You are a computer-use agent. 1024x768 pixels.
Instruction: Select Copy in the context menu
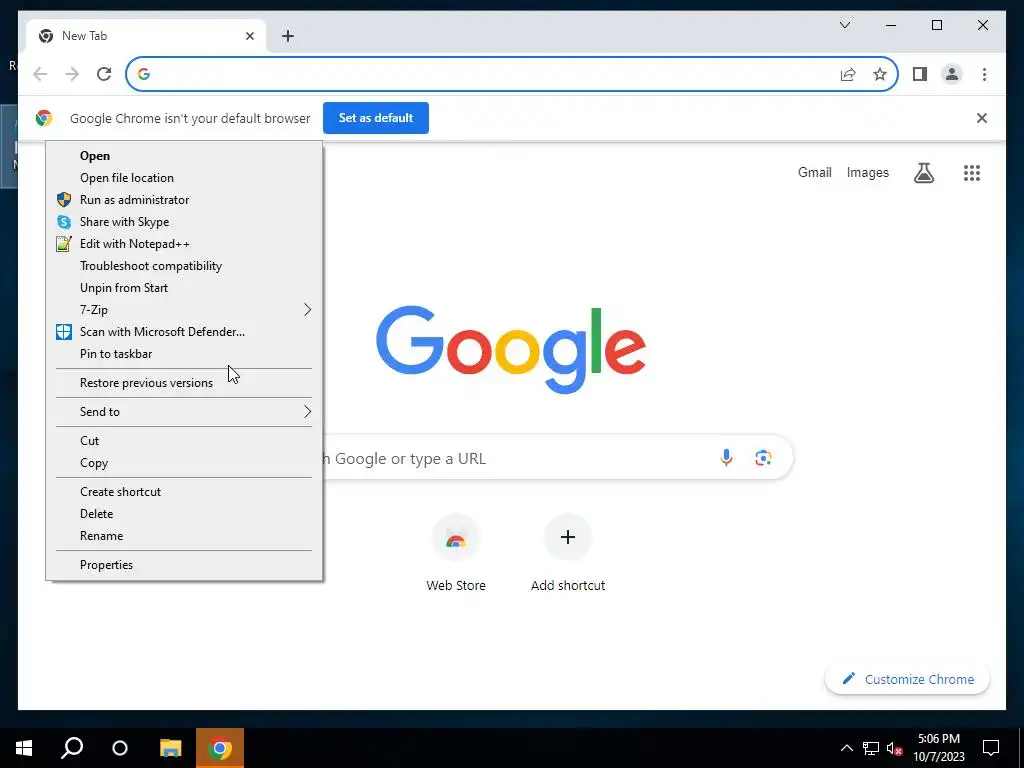[x=184, y=463]
